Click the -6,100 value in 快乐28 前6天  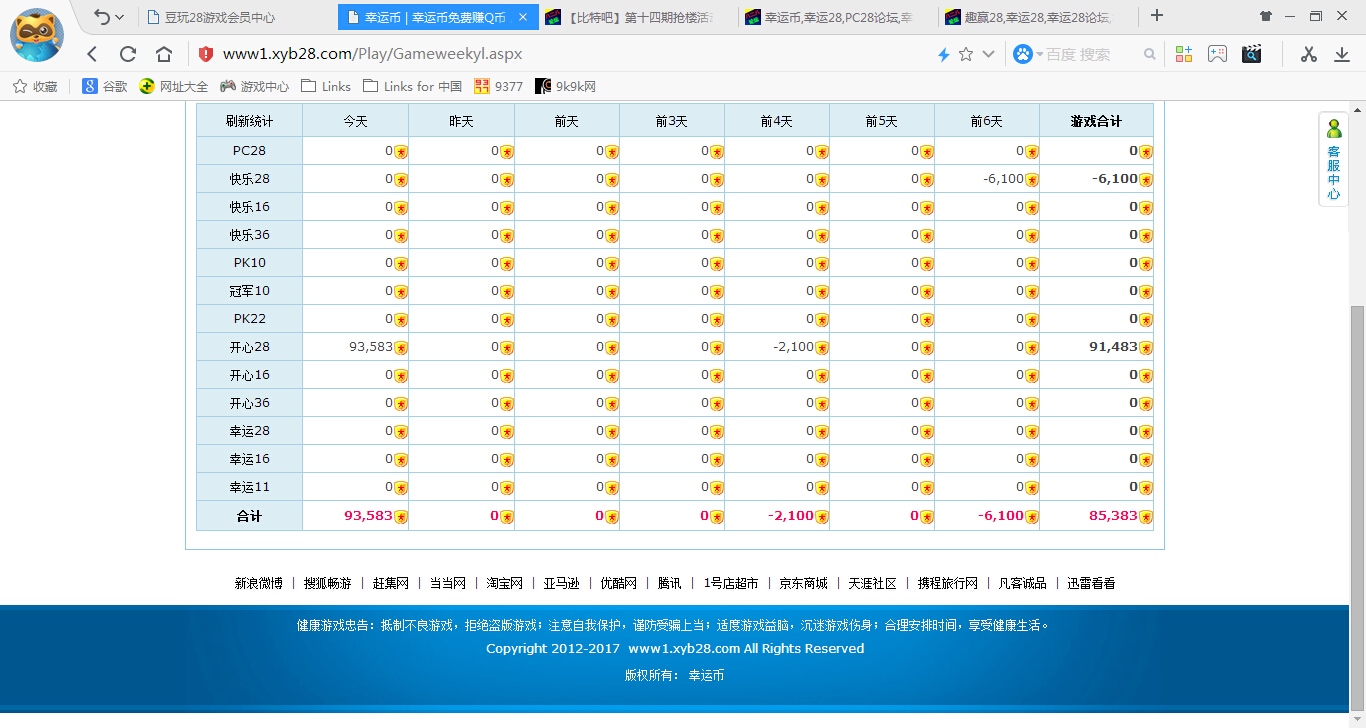(1004, 179)
